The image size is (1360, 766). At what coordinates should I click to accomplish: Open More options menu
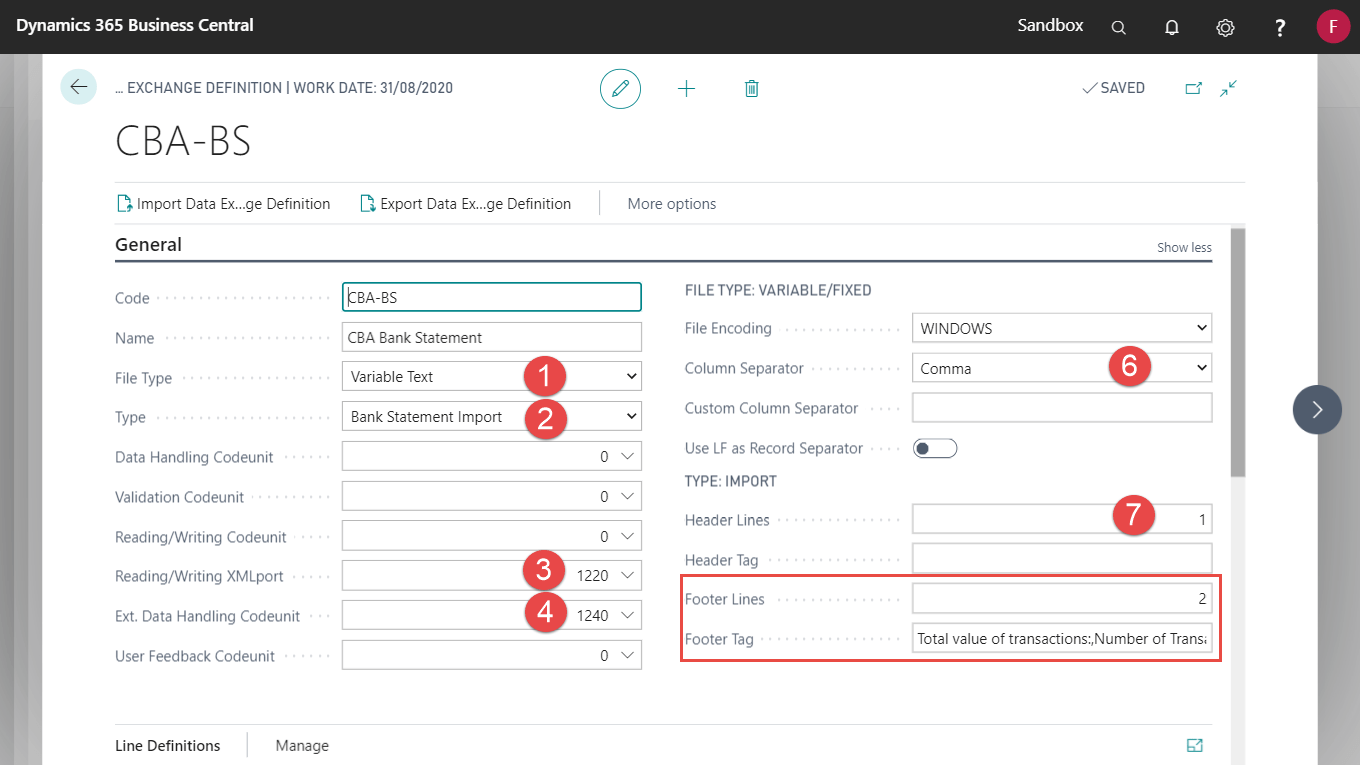pos(672,203)
